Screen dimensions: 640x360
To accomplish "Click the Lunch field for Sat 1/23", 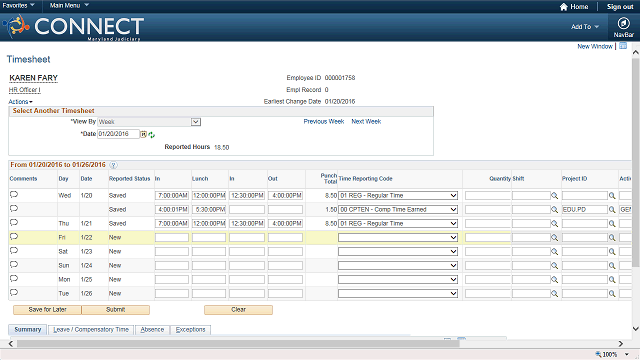I will [209, 251].
